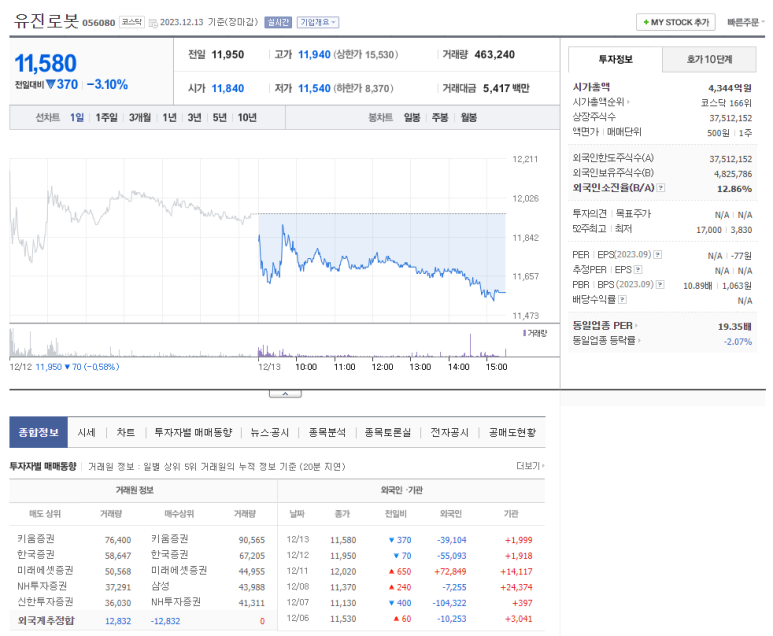Open help icon beside PBR BPS(2023.09)
This screenshot has height=636, width=773.
pos(660,284)
